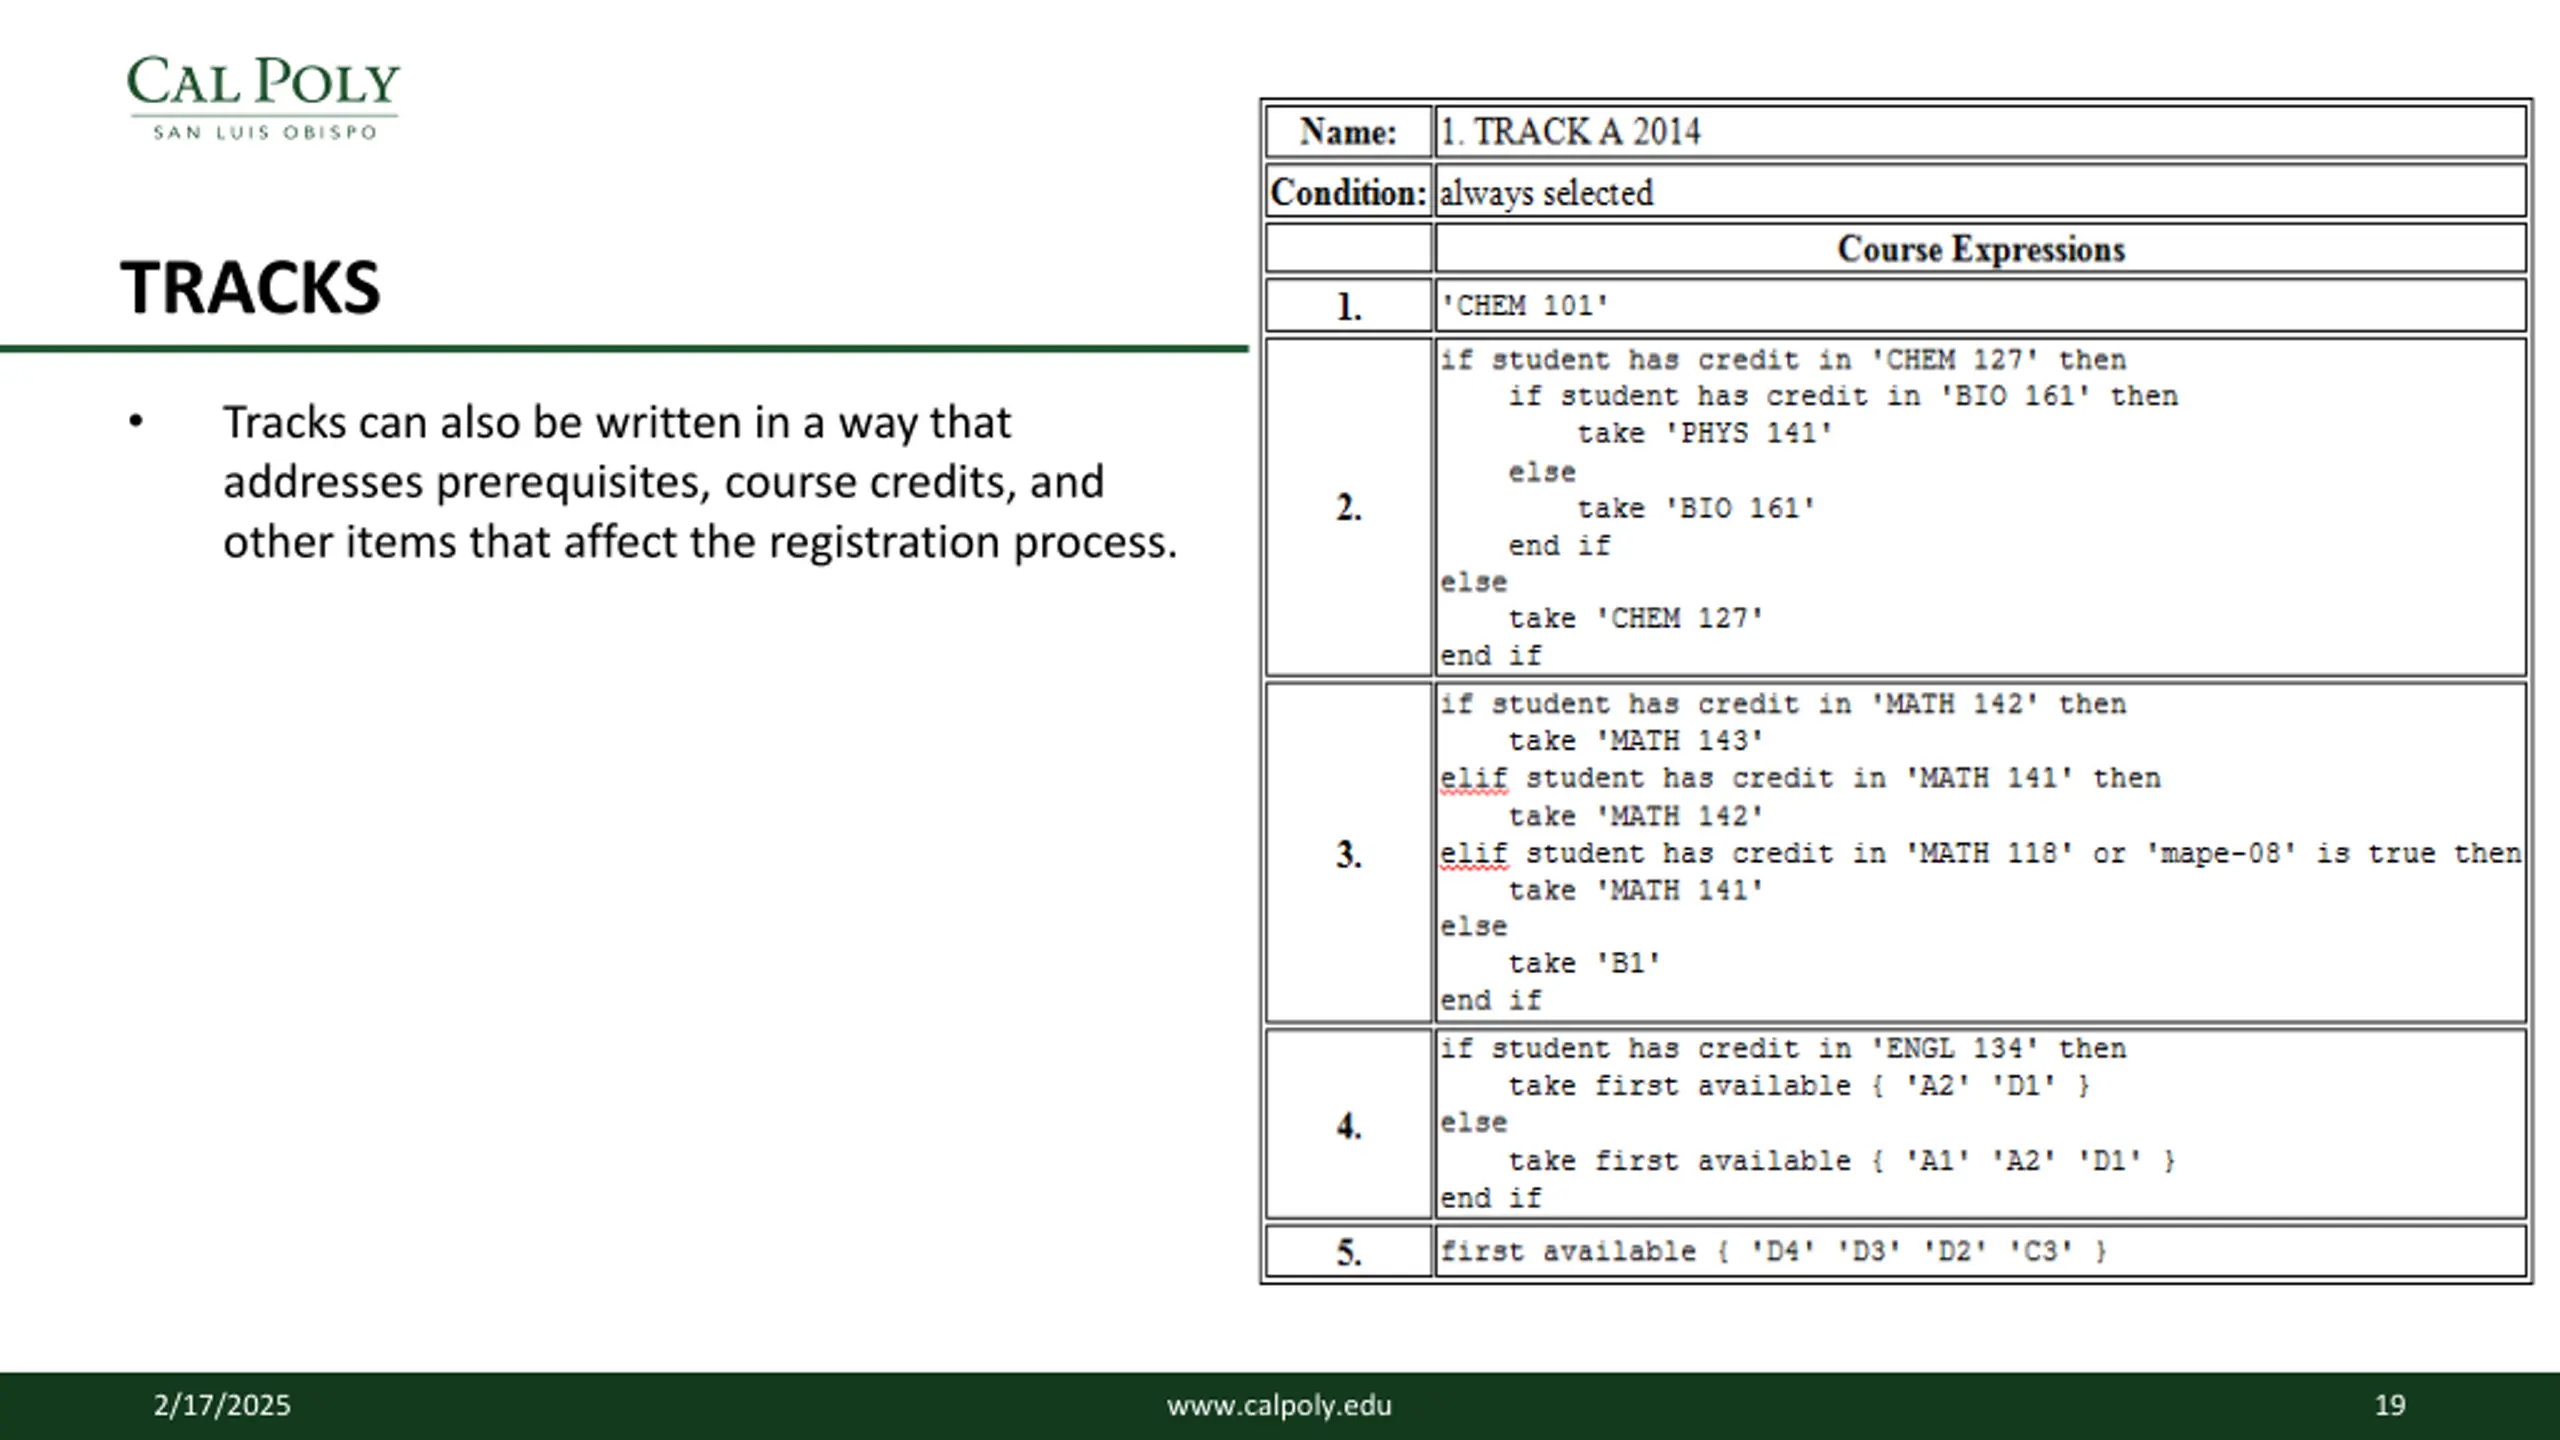Click the take 'PHYS 141' line
The image size is (2560, 1440).
(x=1705, y=433)
